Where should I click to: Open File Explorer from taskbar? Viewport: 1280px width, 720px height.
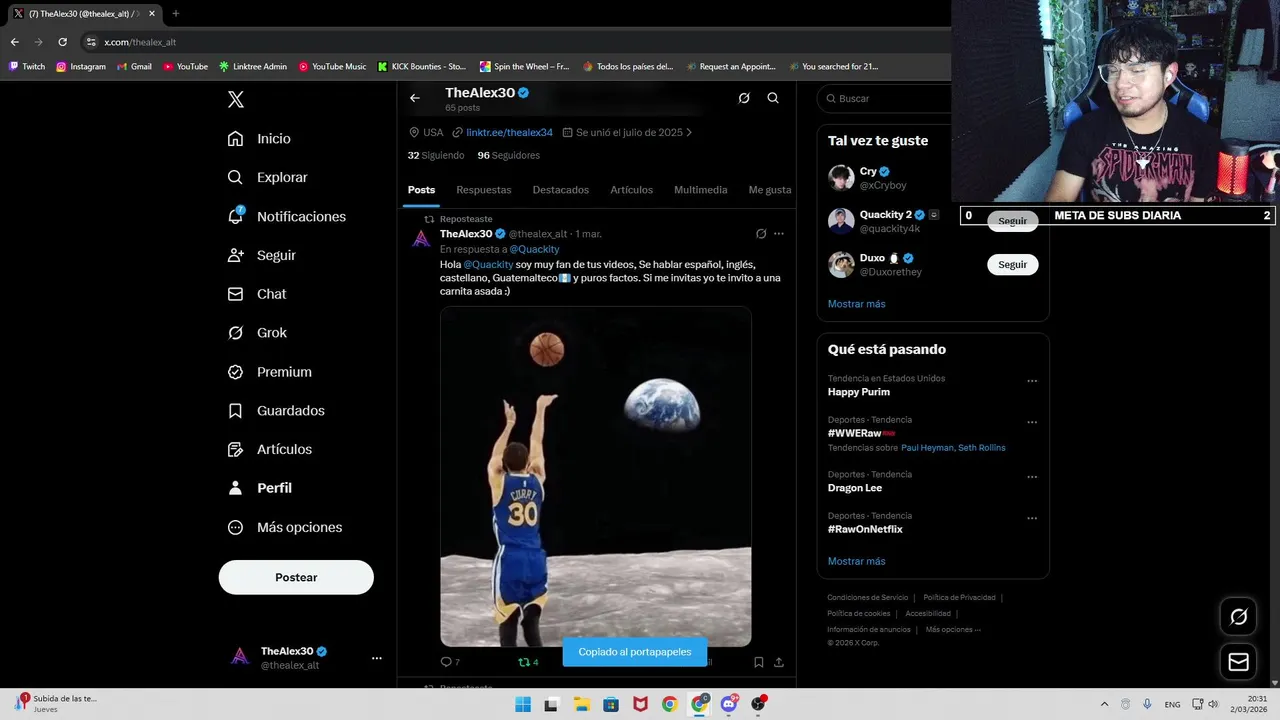click(582, 704)
